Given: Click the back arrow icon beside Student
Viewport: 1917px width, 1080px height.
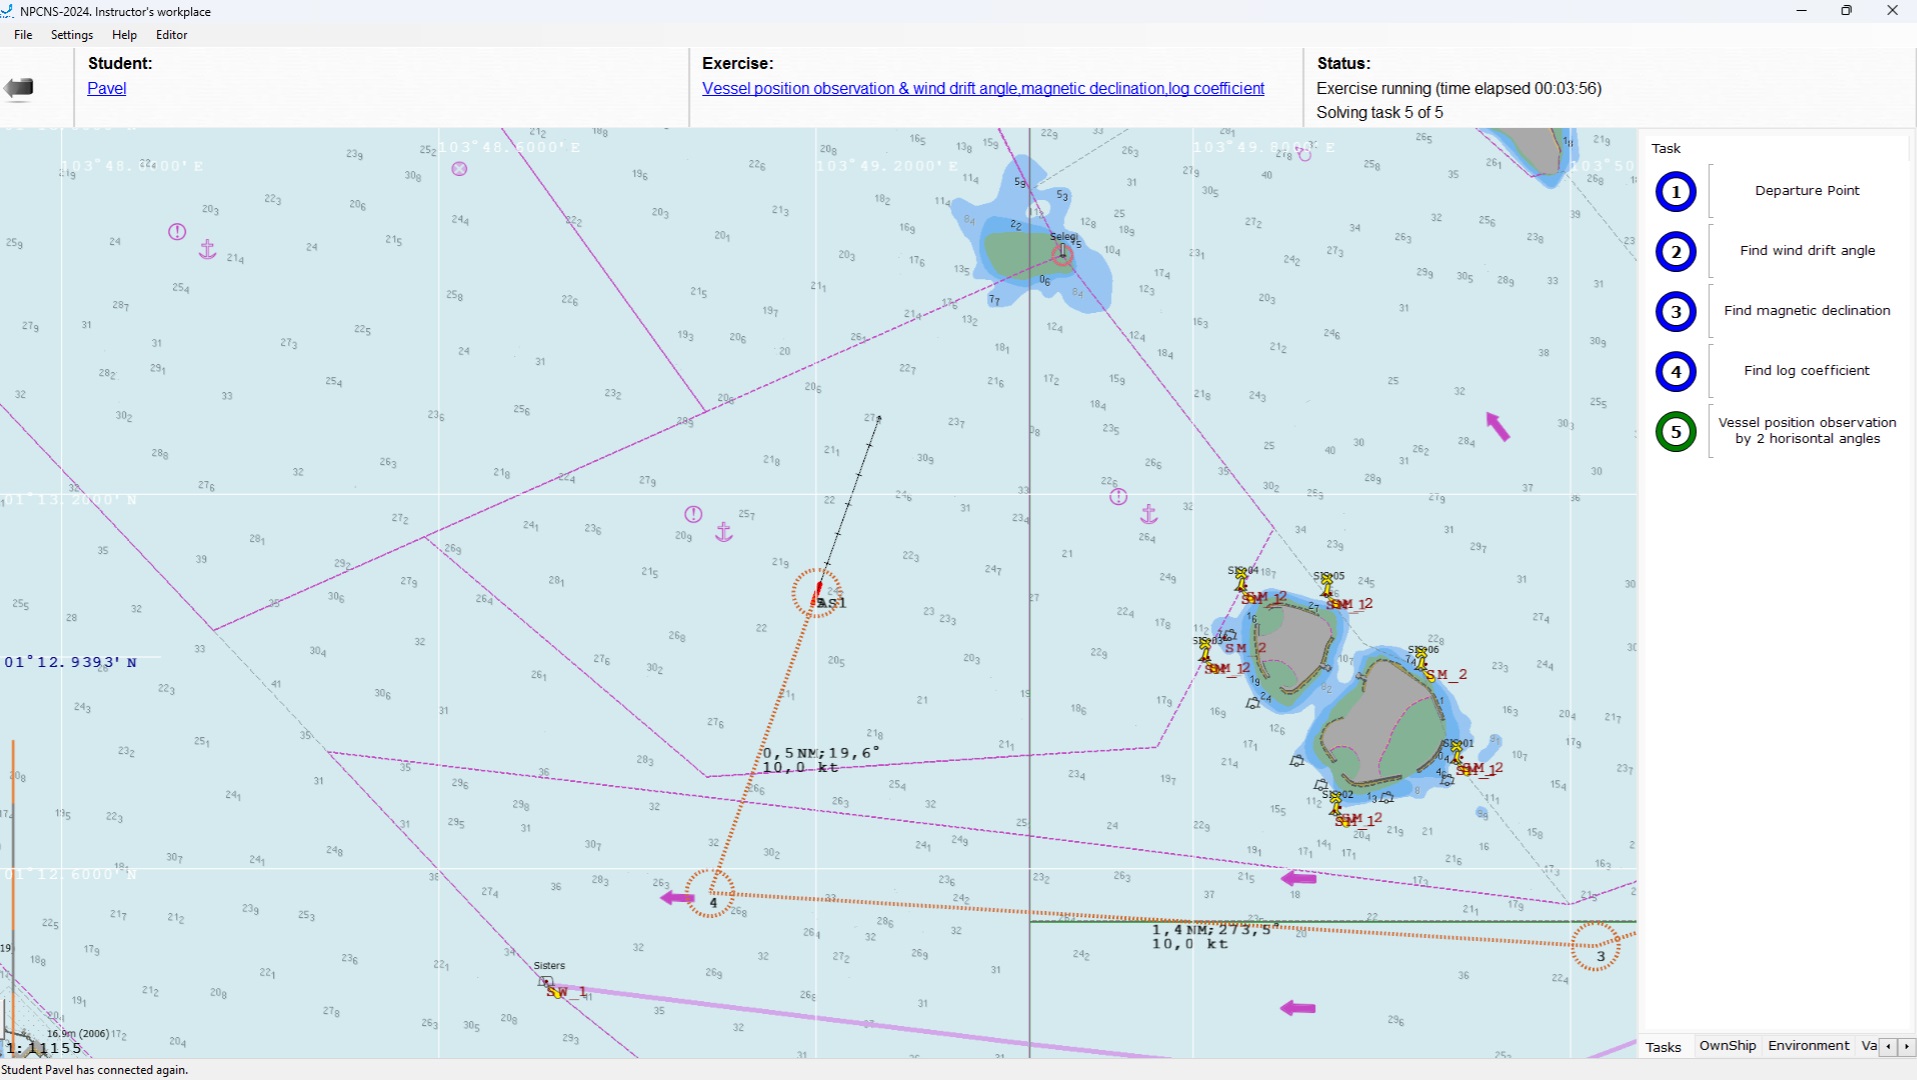Looking at the screenshot, I should (19, 88).
